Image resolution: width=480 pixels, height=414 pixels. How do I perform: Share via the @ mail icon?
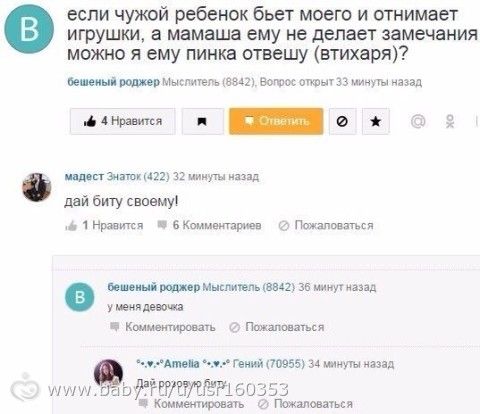418,121
